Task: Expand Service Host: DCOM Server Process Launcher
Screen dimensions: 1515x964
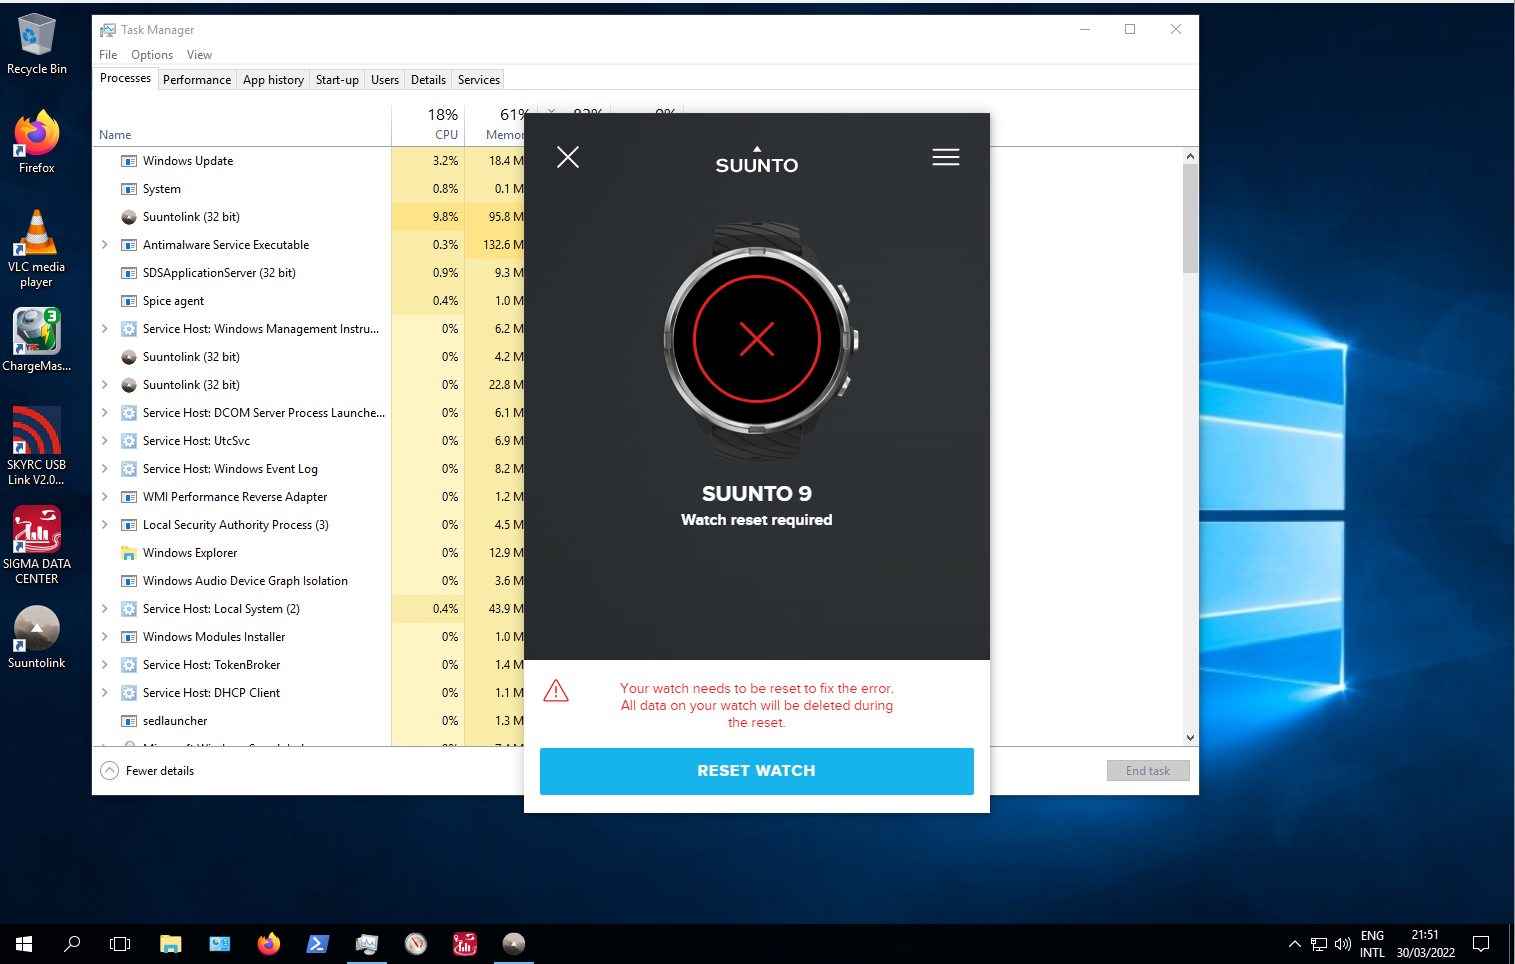Action: point(105,413)
